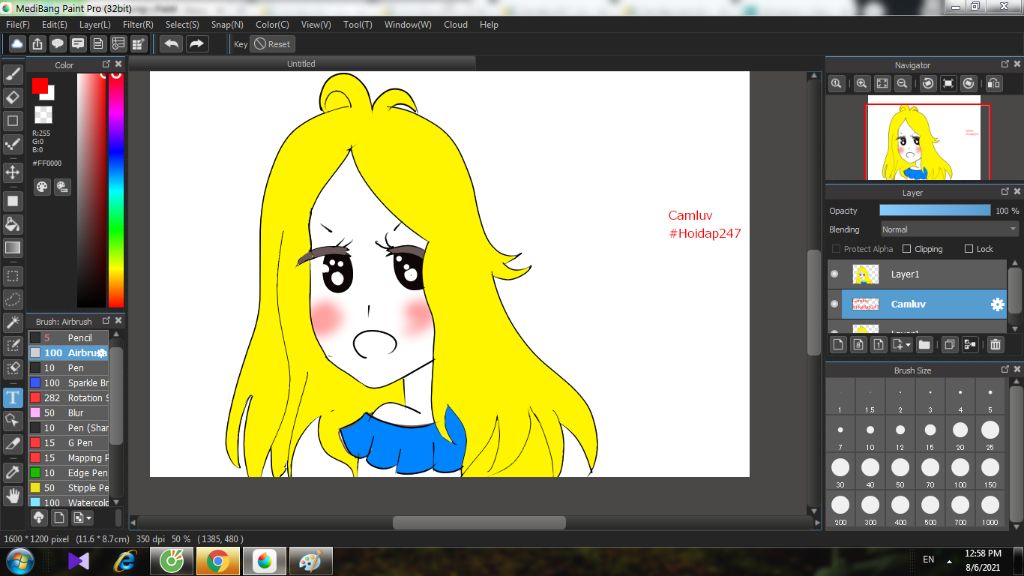Open Chrome from the taskbar
The height and width of the screenshot is (576, 1024).
pos(217,561)
